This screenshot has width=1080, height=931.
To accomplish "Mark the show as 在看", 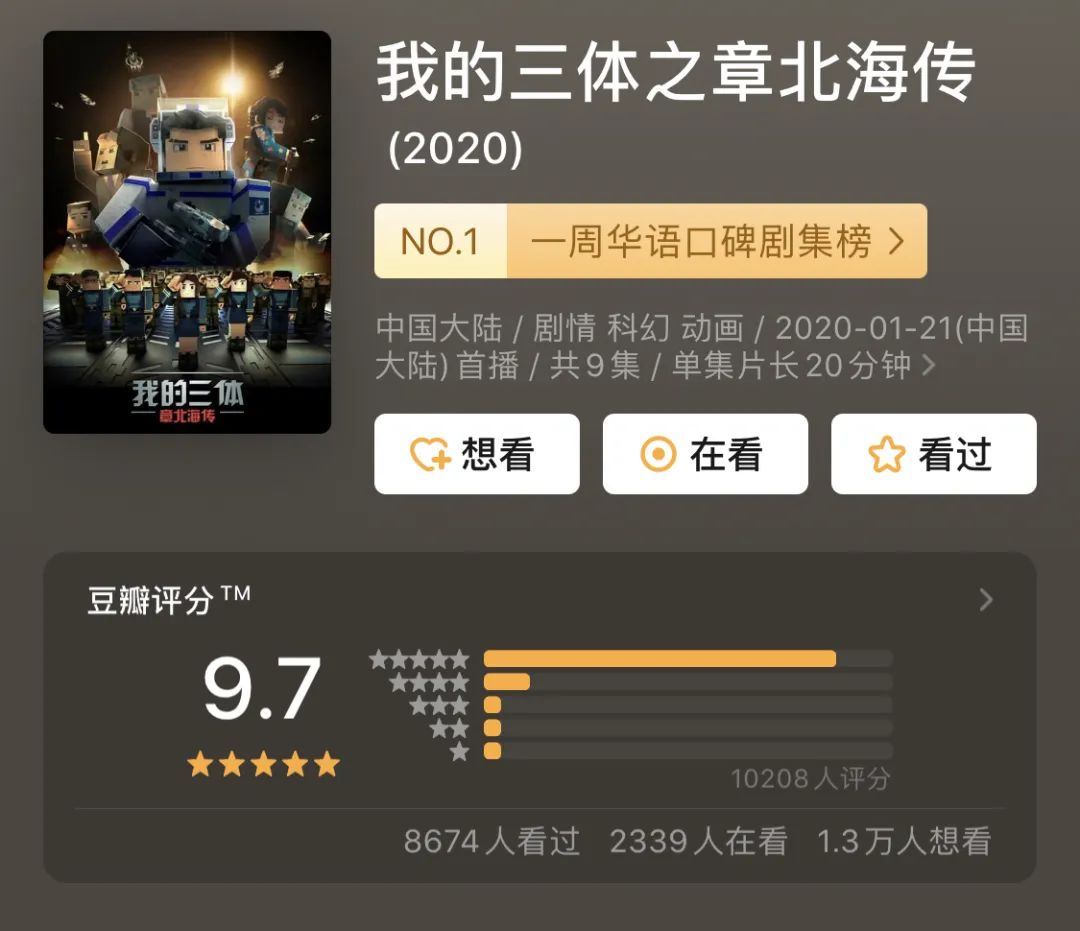I will (x=705, y=454).
